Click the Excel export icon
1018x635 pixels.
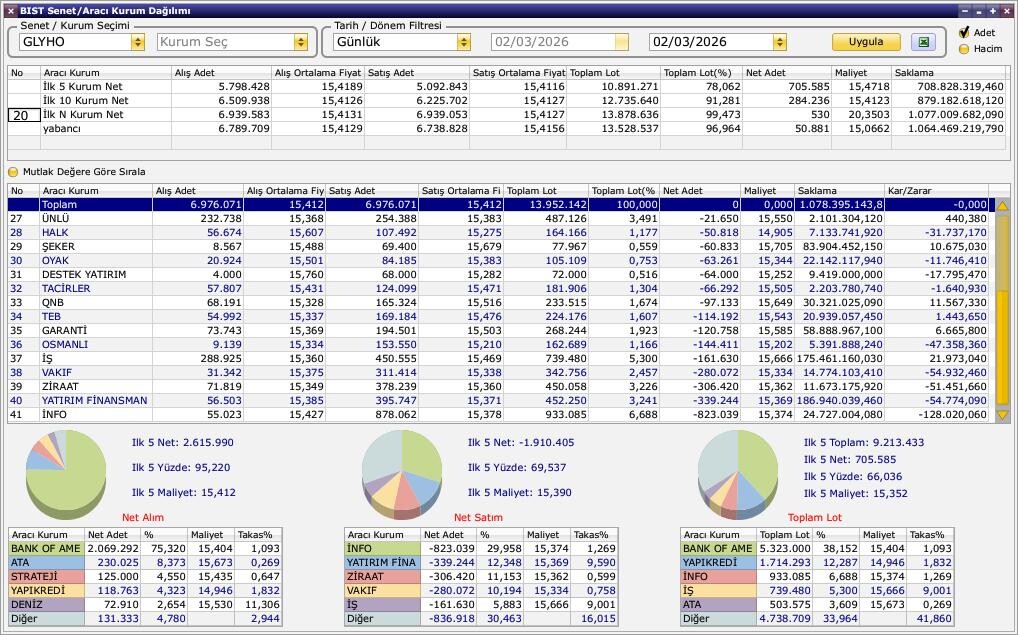tap(924, 42)
